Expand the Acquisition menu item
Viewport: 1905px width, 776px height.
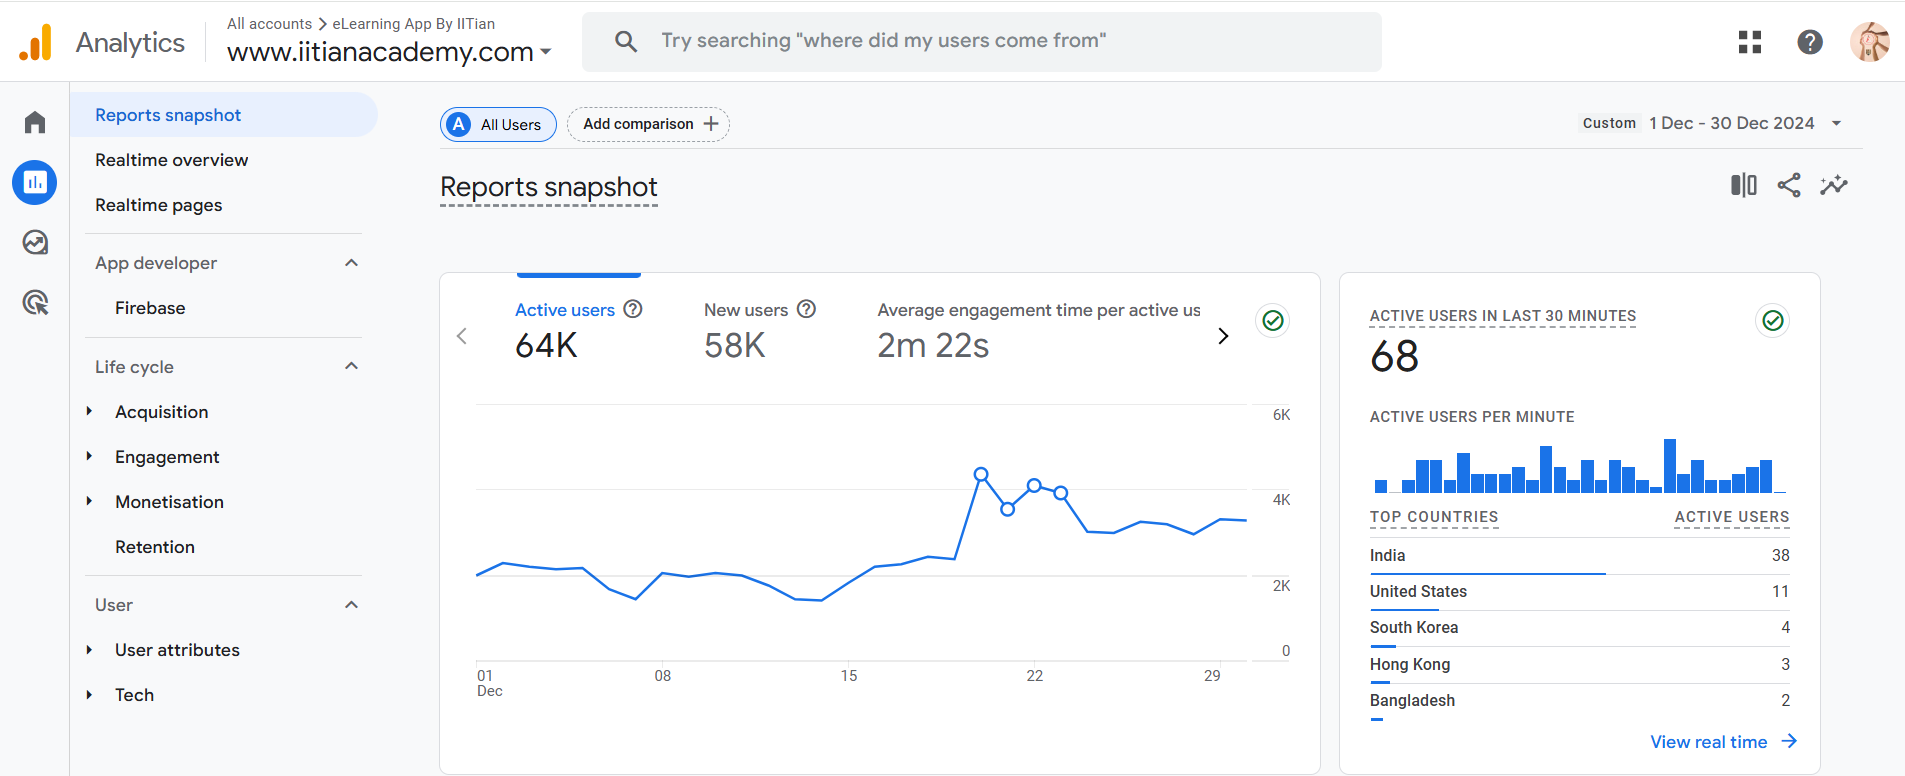(161, 412)
